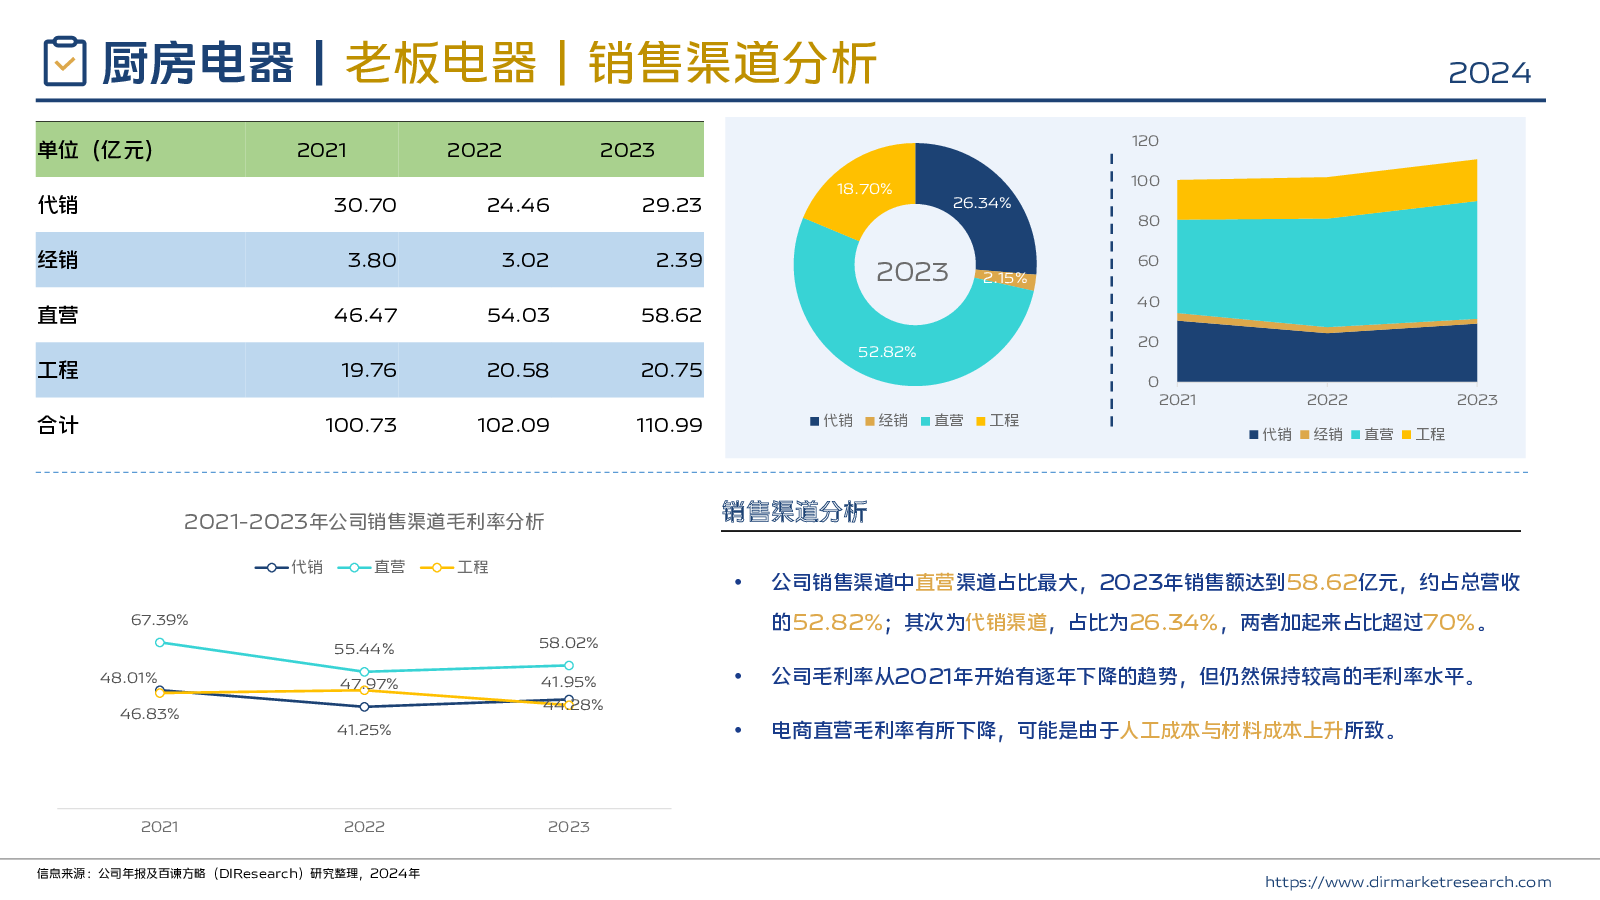Screen dimensions: 1600x900
Task: Click the 销售渠道分析 section heading
Action: tap(794, 512)
